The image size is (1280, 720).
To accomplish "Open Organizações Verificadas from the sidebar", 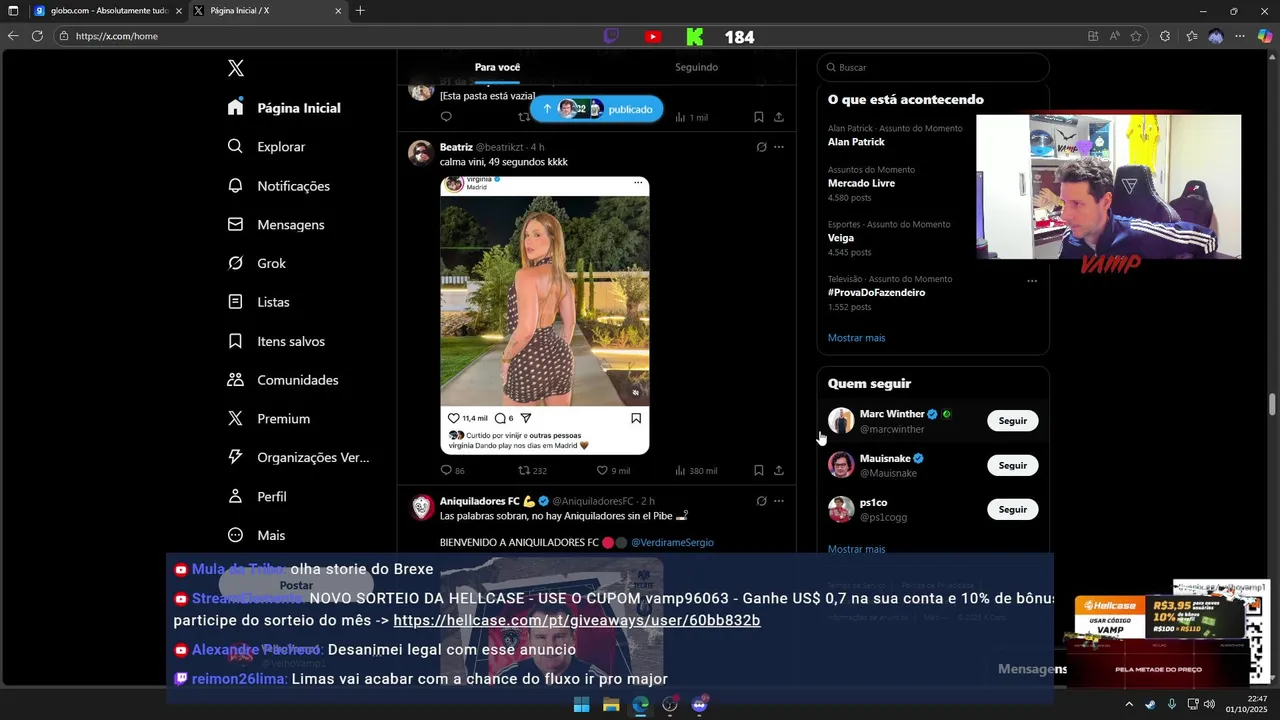I will [x=299, y=457].
